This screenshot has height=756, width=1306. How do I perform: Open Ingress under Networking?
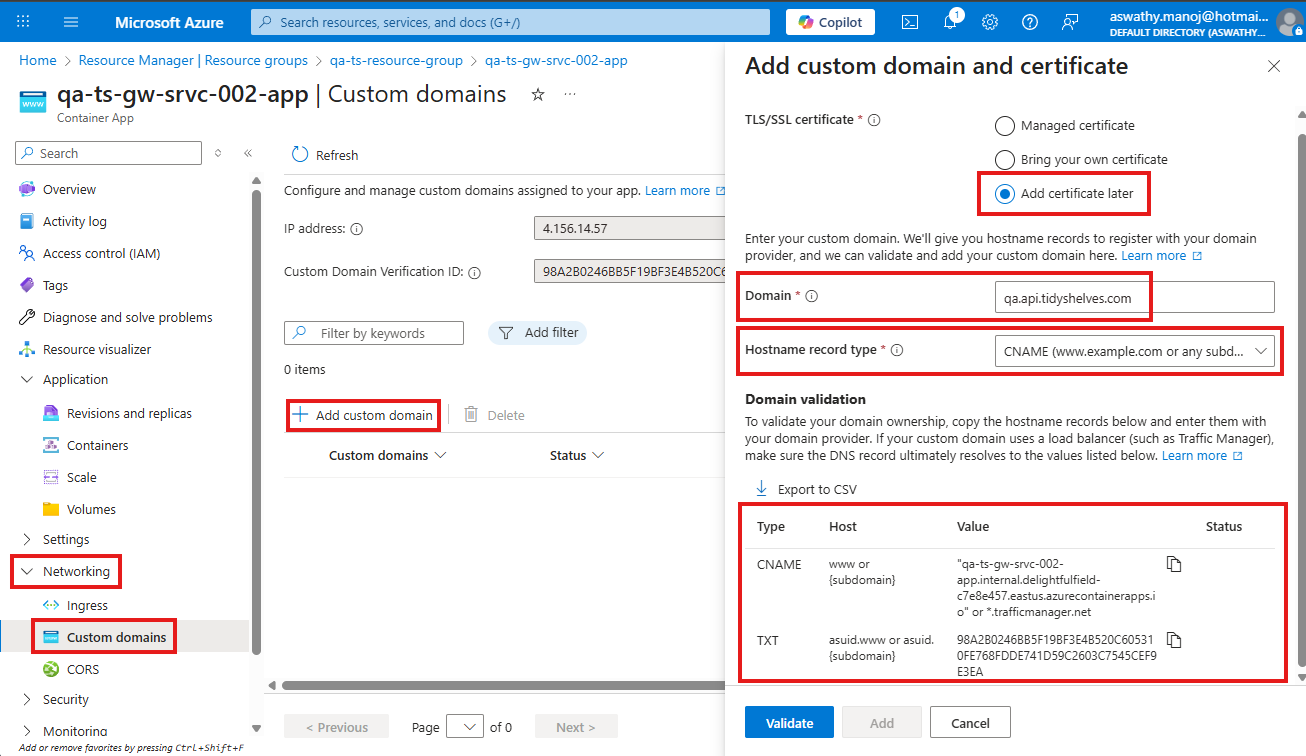(87, 606)
